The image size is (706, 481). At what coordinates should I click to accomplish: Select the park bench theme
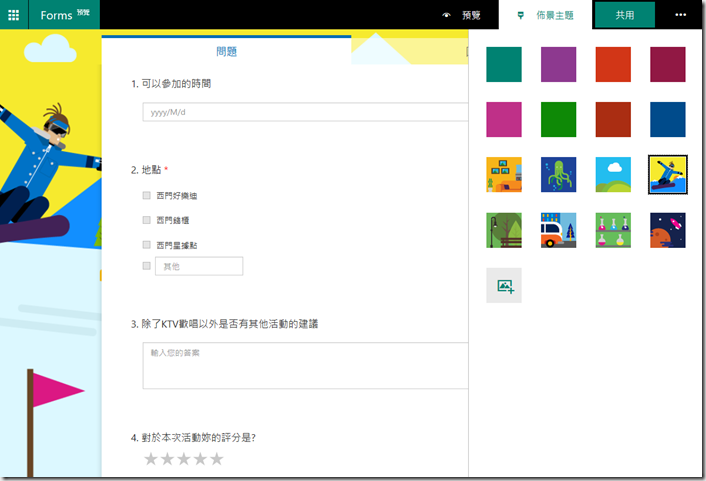pos(504,230)
